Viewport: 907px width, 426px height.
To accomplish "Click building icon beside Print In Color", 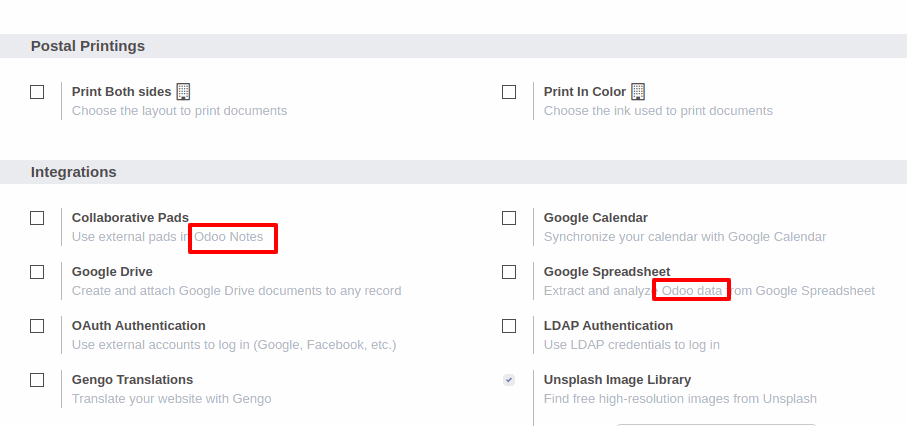I will (637, 91).
